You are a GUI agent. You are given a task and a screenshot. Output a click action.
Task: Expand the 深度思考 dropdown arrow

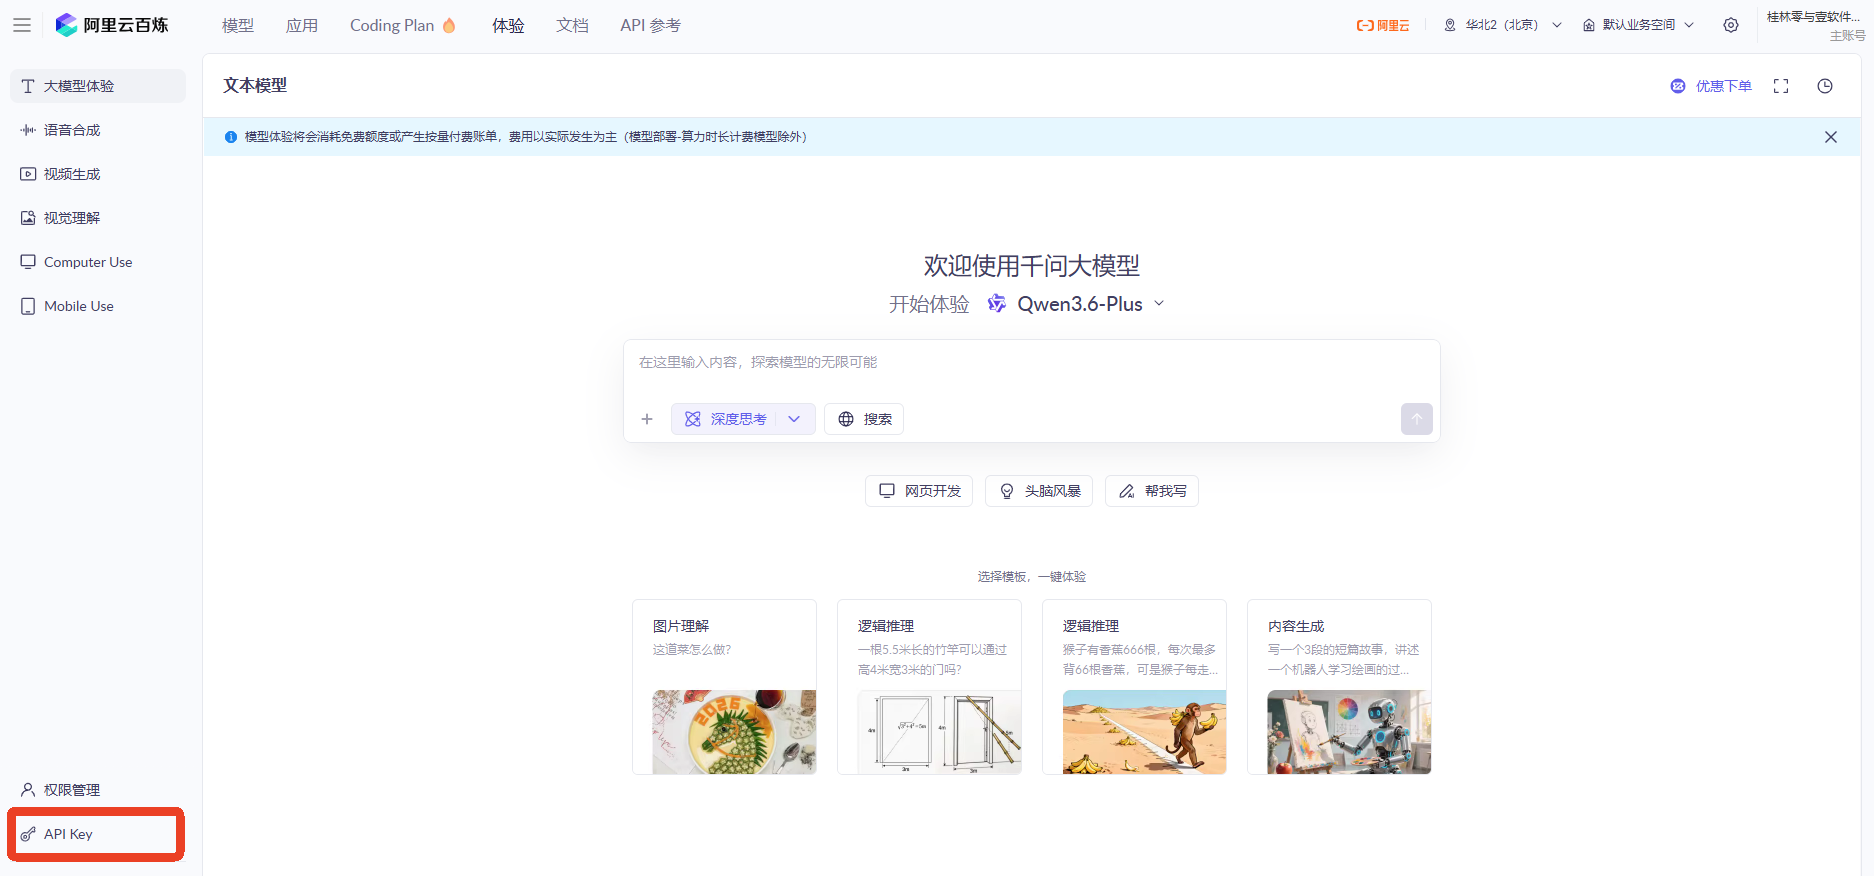794,419
